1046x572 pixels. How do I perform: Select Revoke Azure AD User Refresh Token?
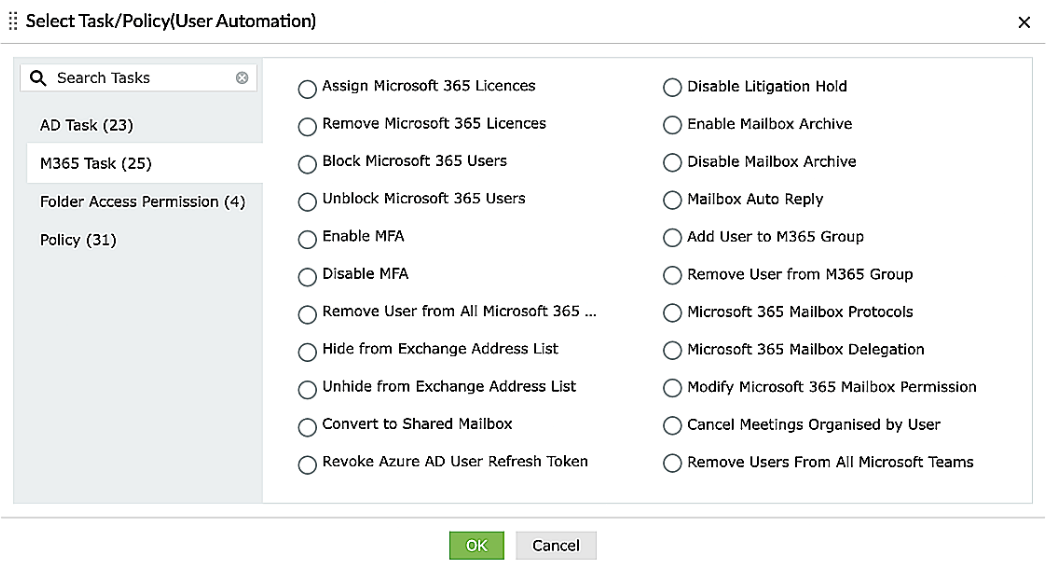pos(307,464)
